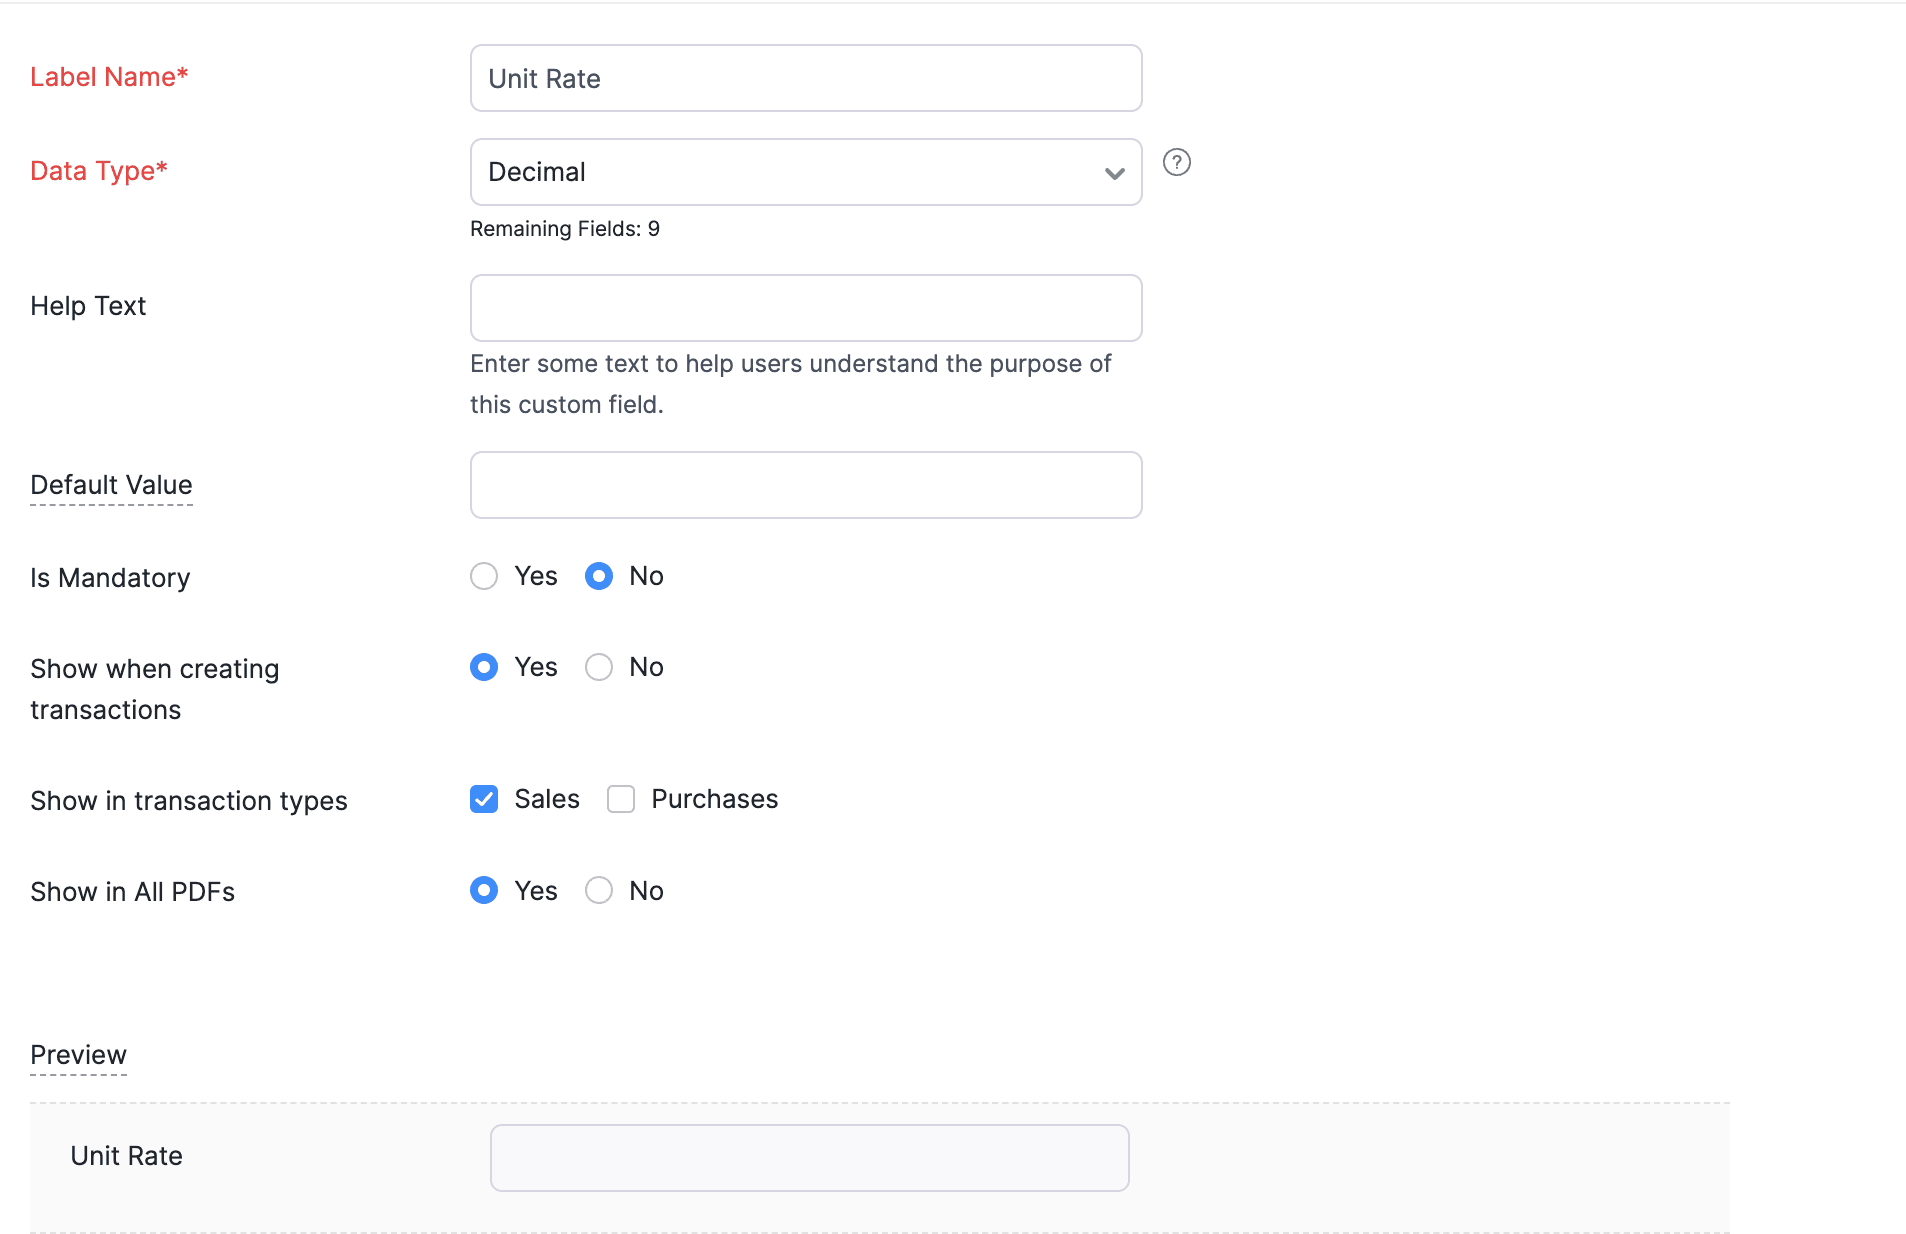Choose No for Show when creating transactions
This screenshot has width=1906, height=1234.
point(599,667)
